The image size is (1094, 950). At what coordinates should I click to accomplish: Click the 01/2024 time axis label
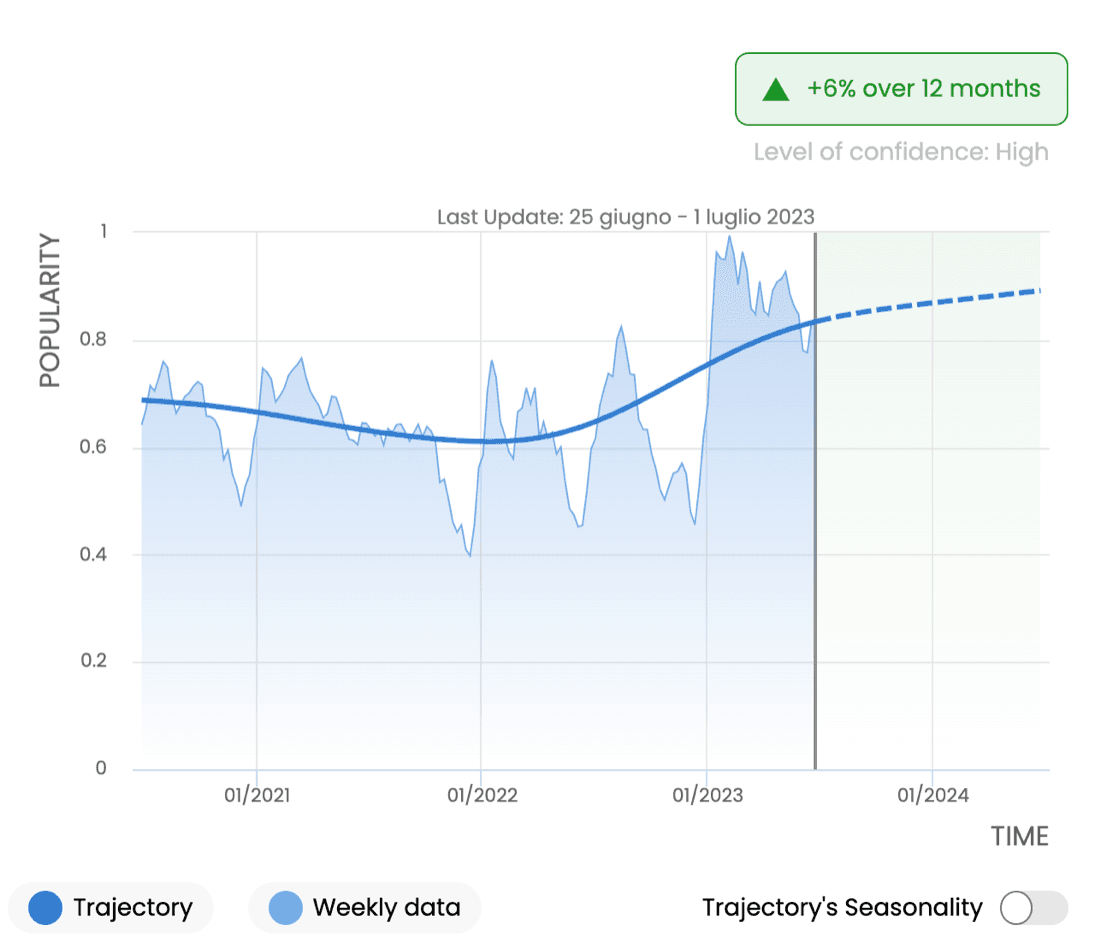[x=932, y=796]
